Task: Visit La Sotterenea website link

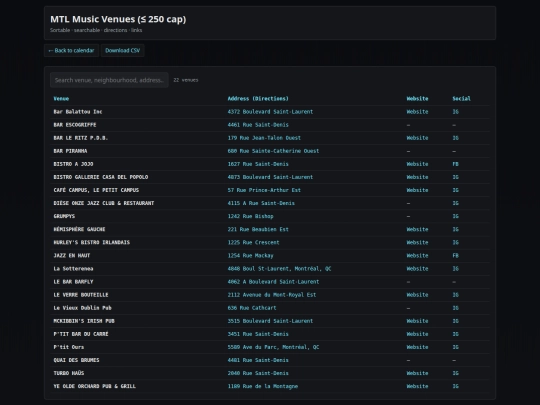Action: pos(417,269)
